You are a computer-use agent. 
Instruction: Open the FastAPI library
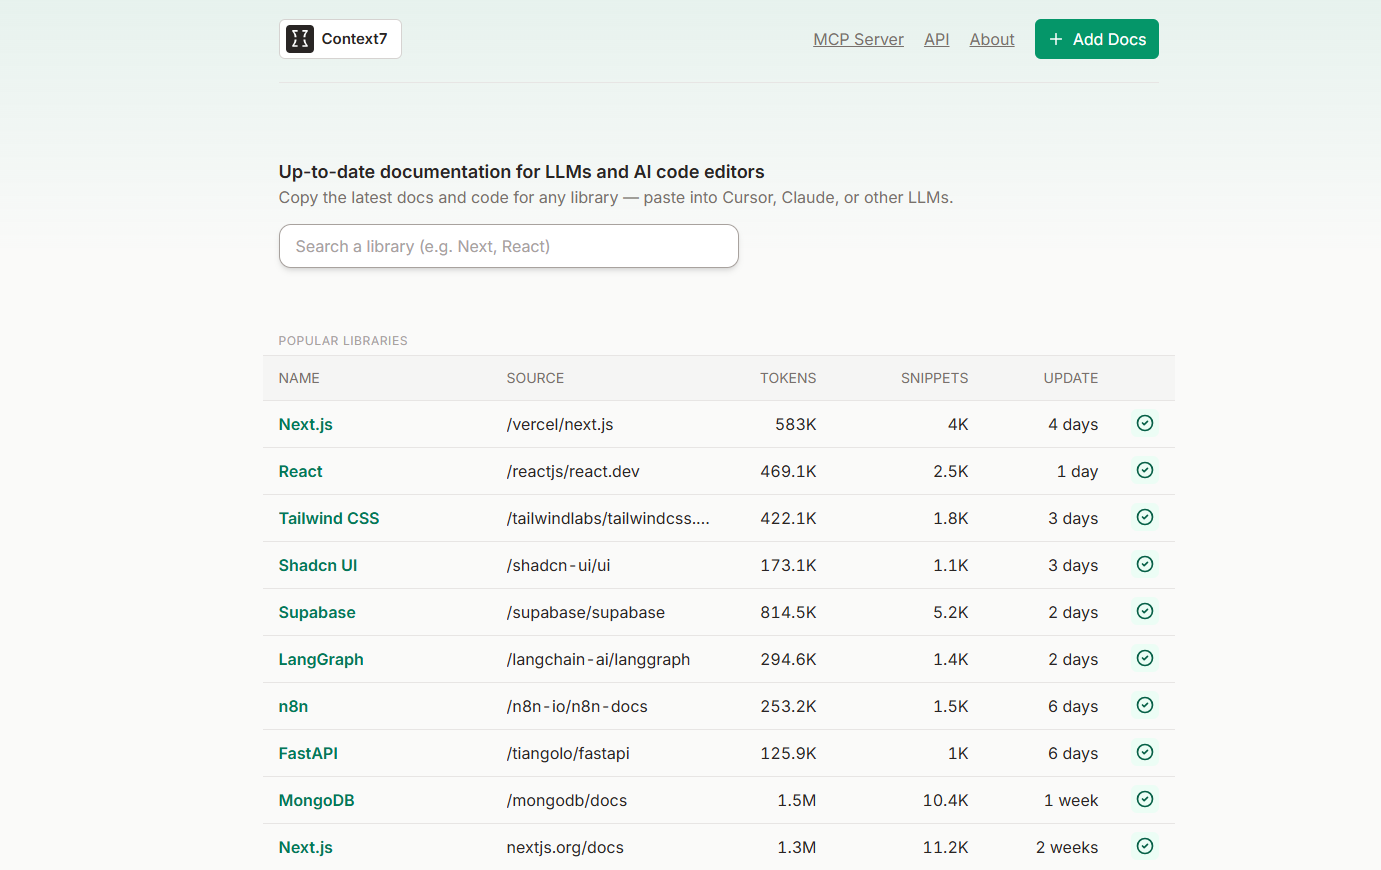click(308, 753)
